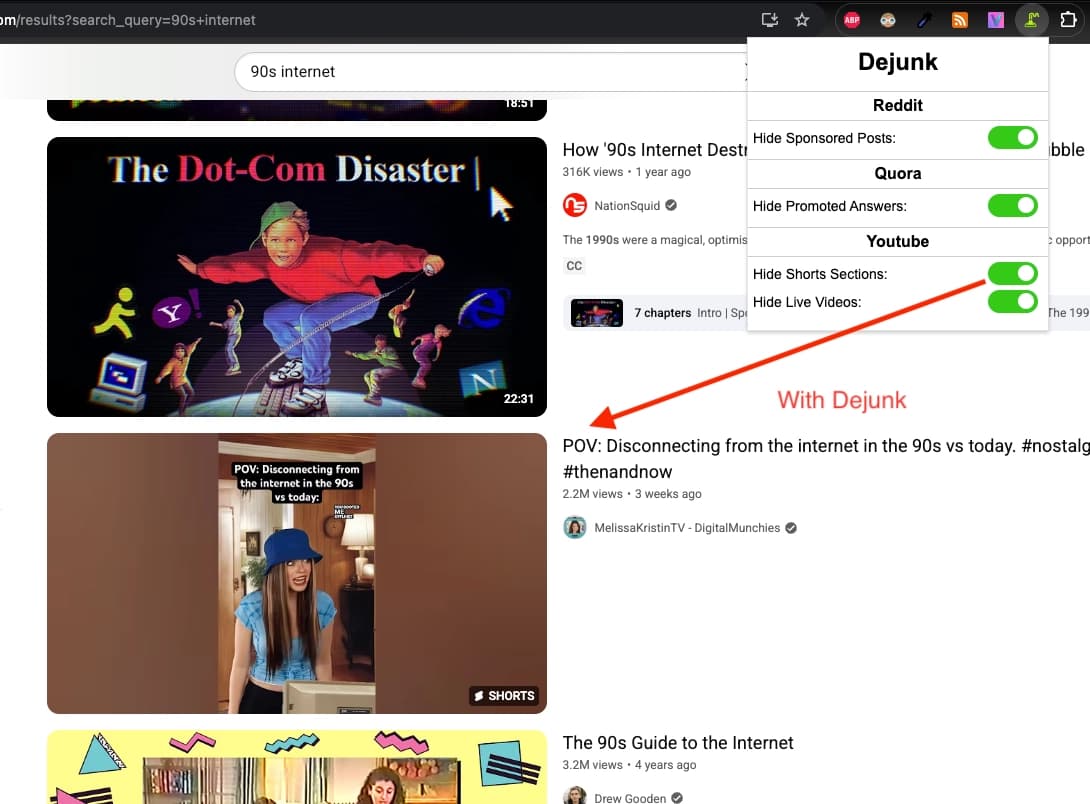Turn off Hide Promoted Answers toggle

tap(1013, 206)
